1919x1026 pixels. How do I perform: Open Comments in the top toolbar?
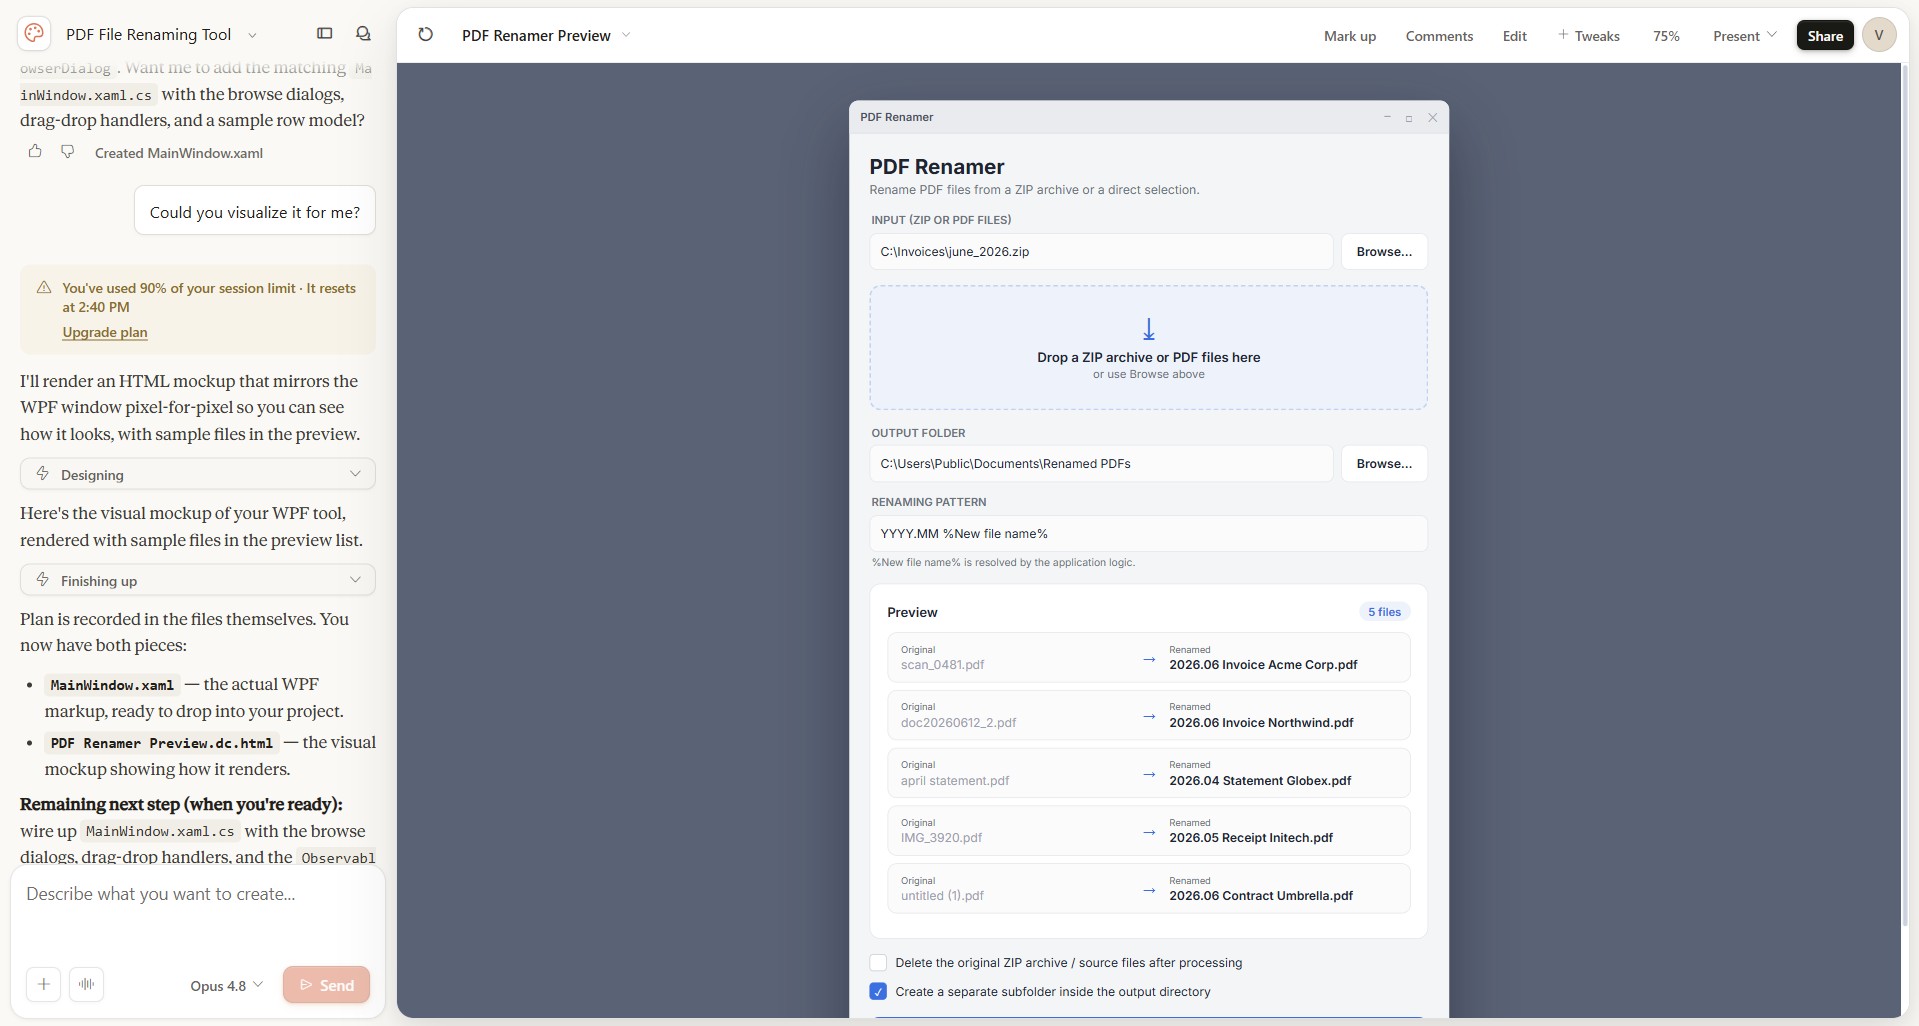pos(1439,36)
